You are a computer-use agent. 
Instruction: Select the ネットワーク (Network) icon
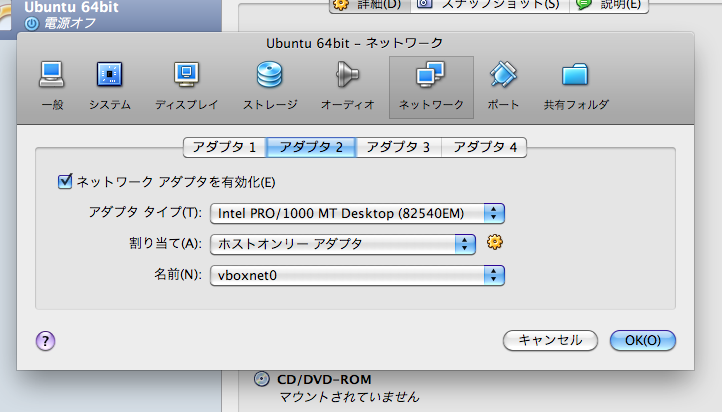[431, 83]
